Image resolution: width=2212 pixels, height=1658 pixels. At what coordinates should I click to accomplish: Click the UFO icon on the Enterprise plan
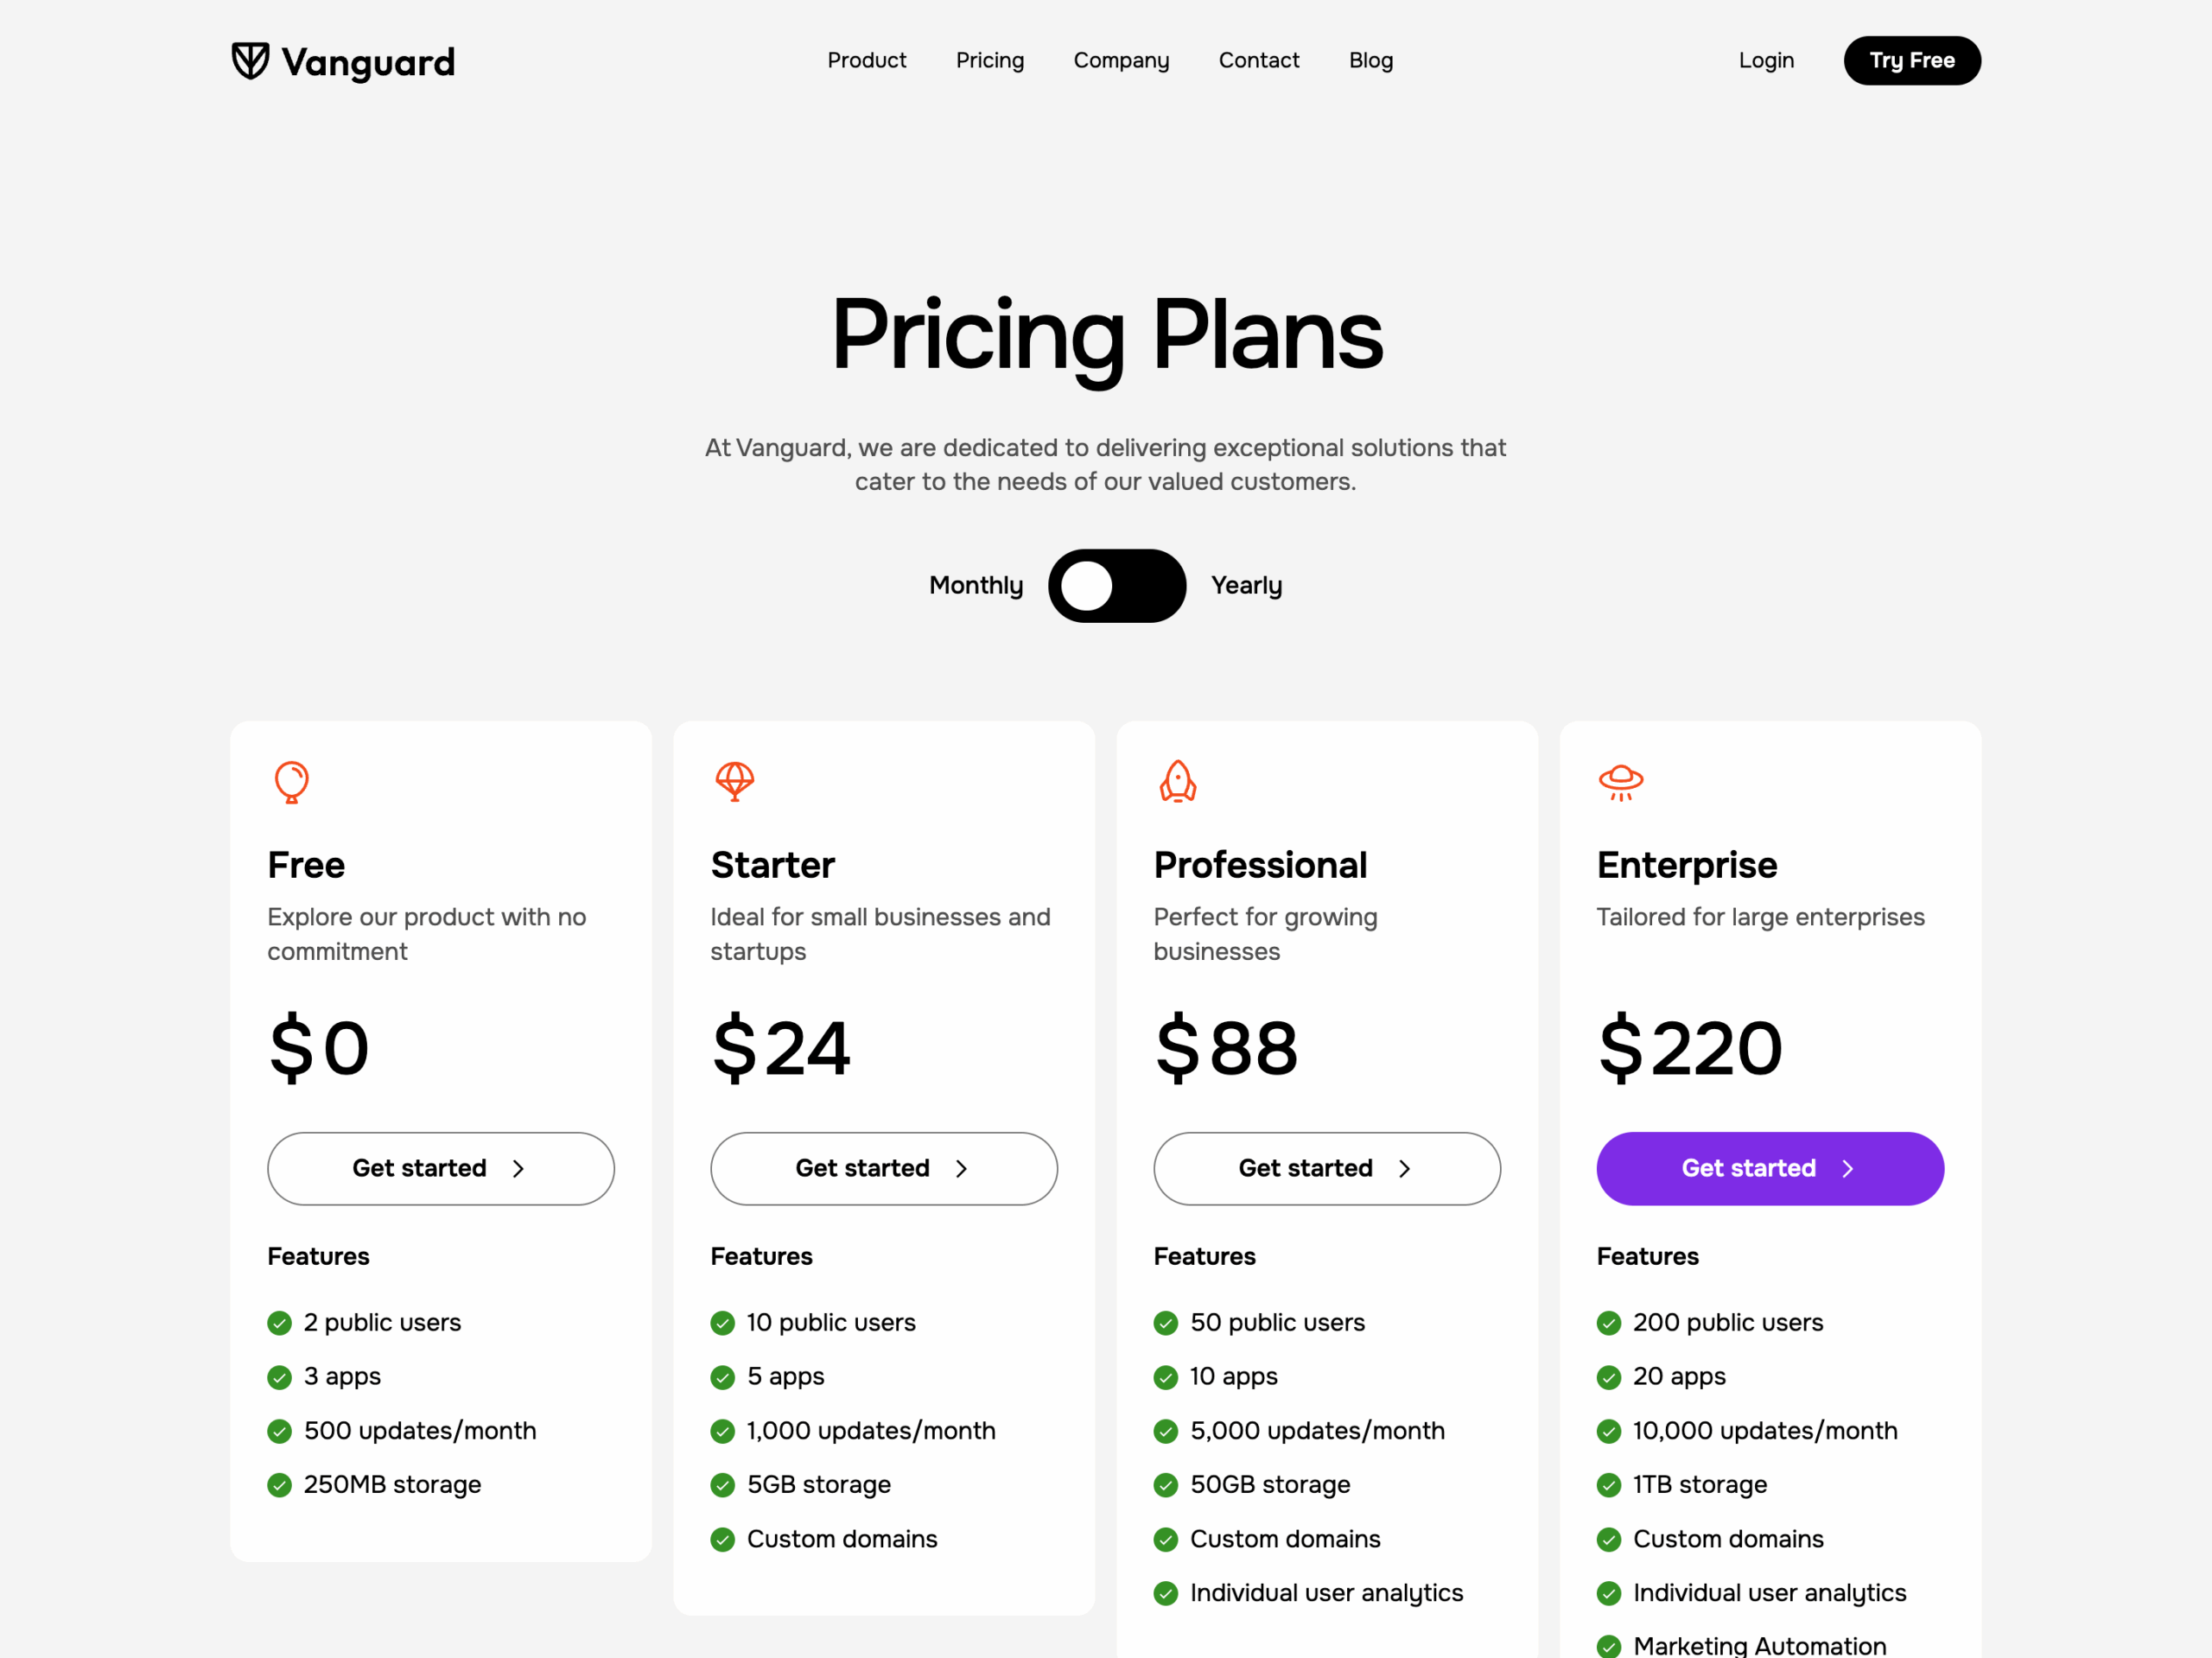1621,783
